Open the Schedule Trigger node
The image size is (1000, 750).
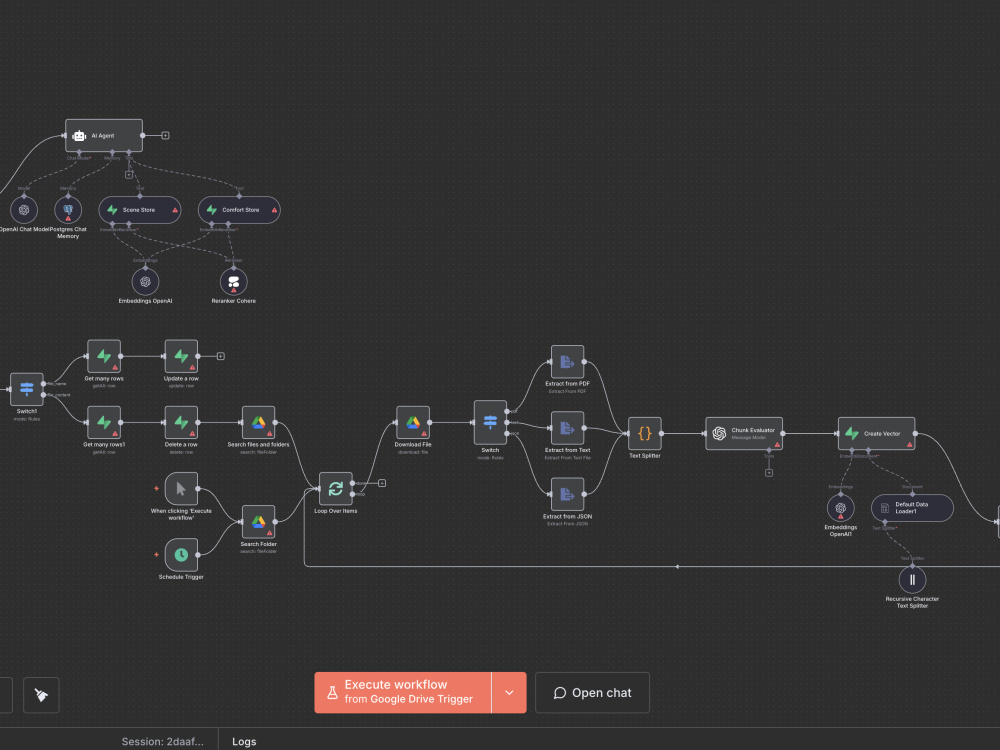(x=181, y=555)
